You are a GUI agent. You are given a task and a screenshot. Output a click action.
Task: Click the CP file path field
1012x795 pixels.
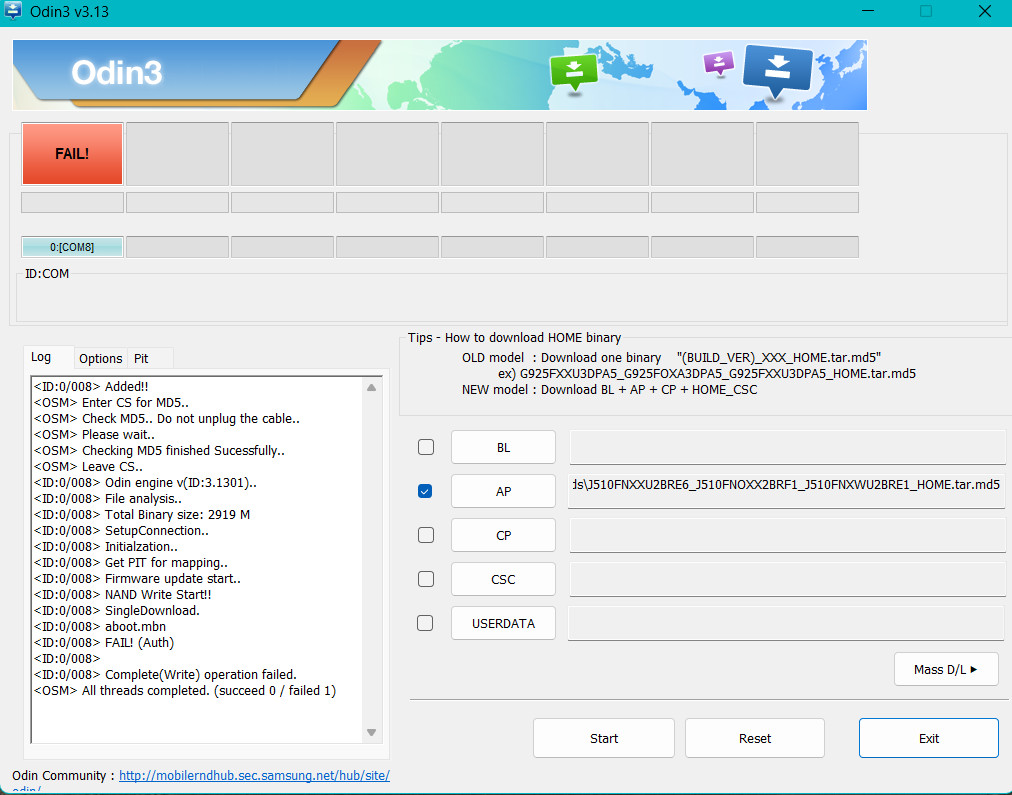[x=787, y=535]
